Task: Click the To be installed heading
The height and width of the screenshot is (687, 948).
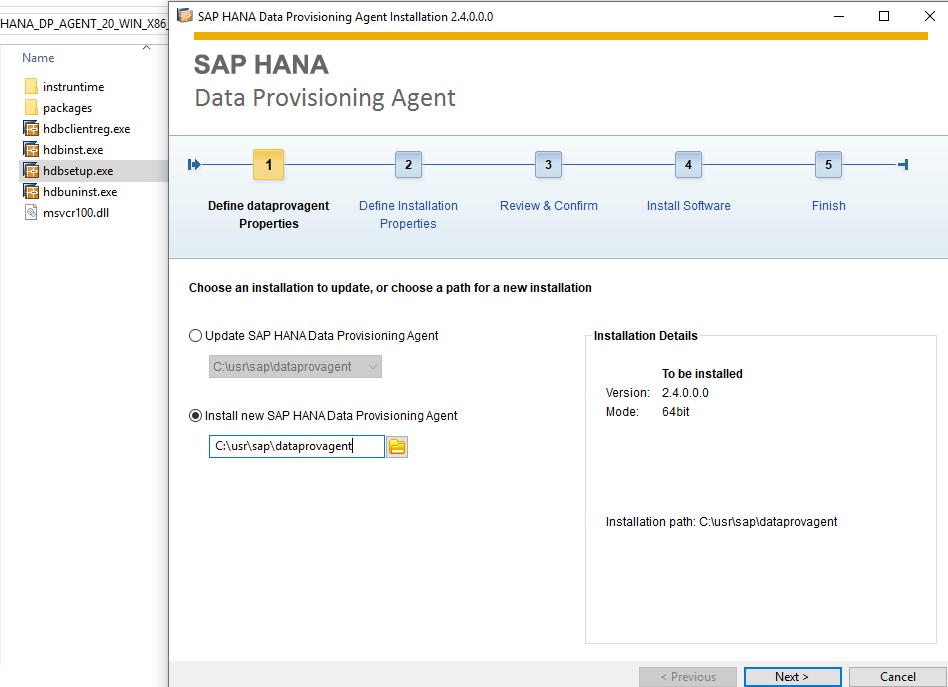Action: [702, 374]
